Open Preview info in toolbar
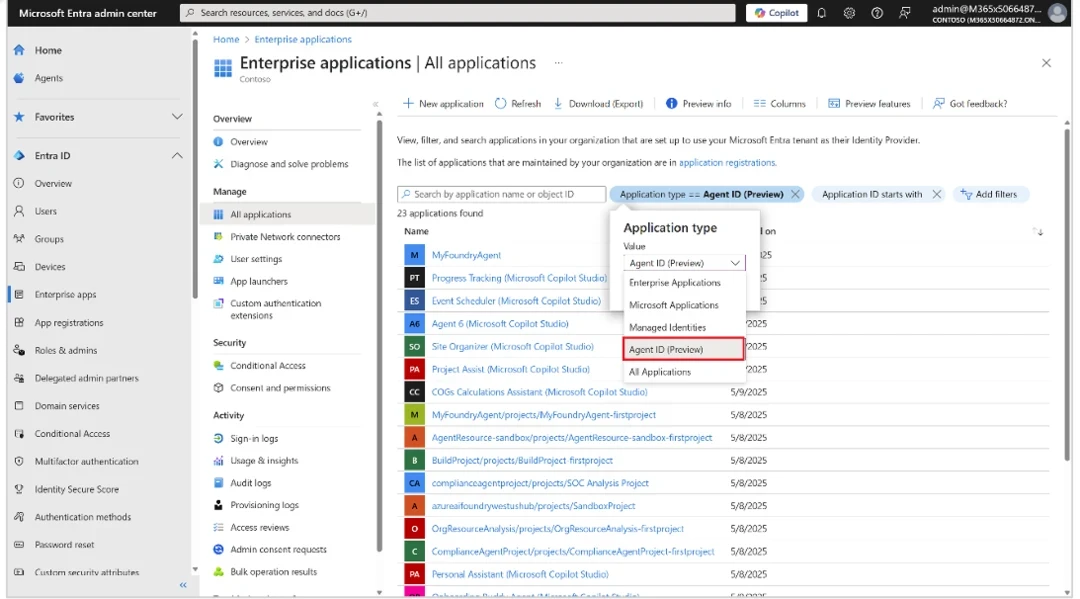This screenshot has width=1080, height=599. [x=698, y=104]
